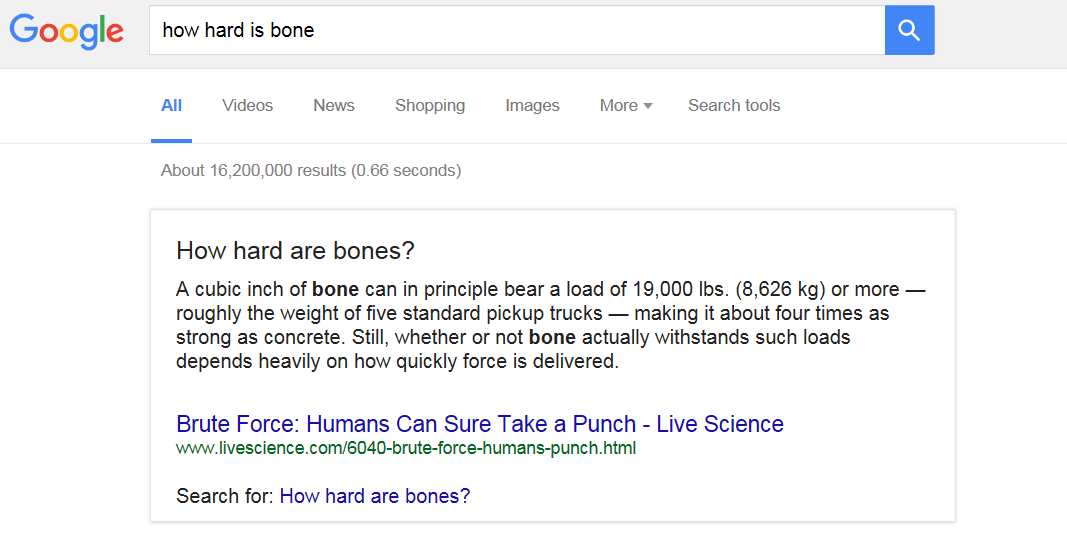Show the Images results tab
Screen dimensions: 1067x539
click(x=532, y=106)
